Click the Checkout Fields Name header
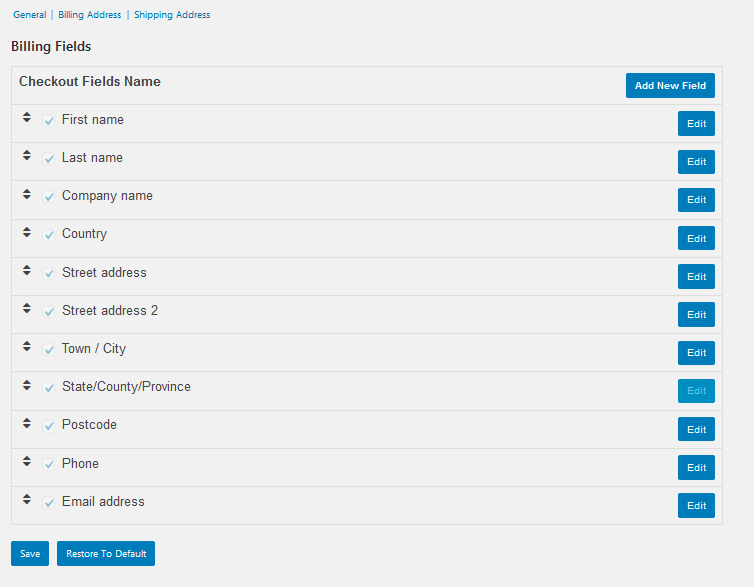The height and width of the screenshot is (587, 754). (x=90, y=81)
